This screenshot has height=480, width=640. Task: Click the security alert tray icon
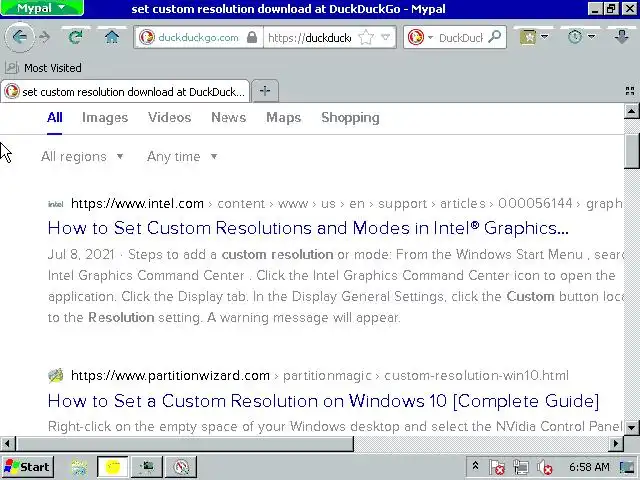pos(497,467)
